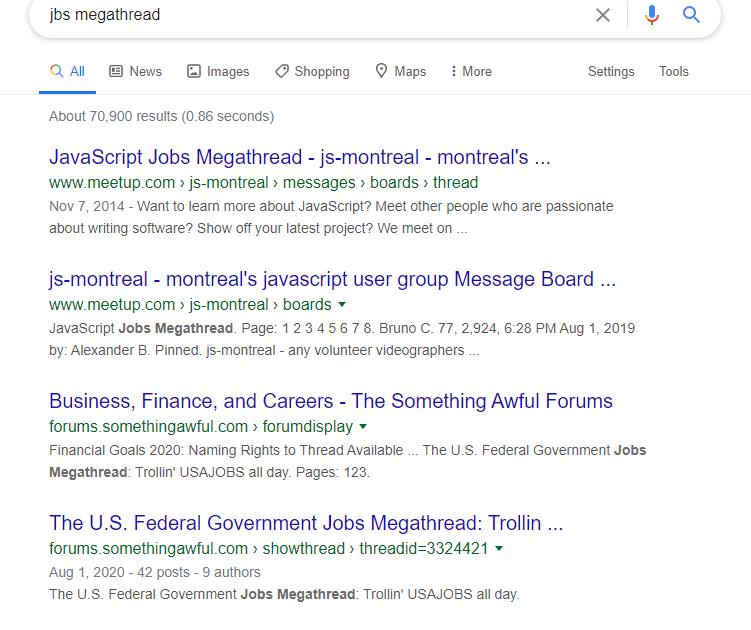The height and width of the screenshot is (630, 751).
Task: Click the blue magnifying glass search button
Action: (x=691, y=15)
